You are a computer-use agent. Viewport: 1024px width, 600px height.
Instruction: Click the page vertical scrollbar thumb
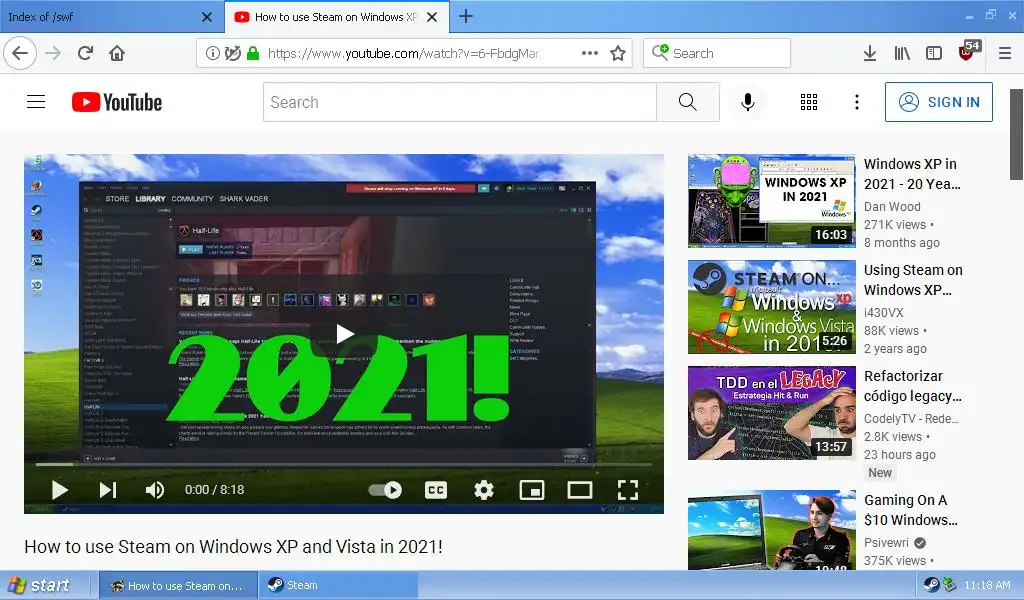1016,134
